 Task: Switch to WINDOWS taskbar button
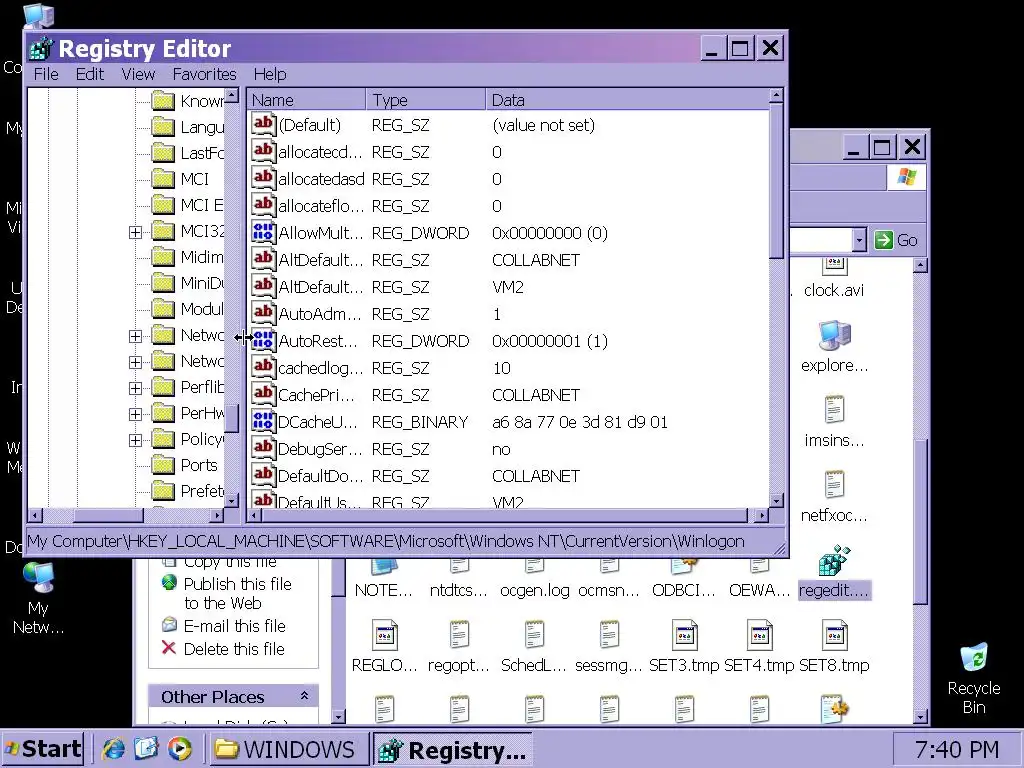coord(287,749)
